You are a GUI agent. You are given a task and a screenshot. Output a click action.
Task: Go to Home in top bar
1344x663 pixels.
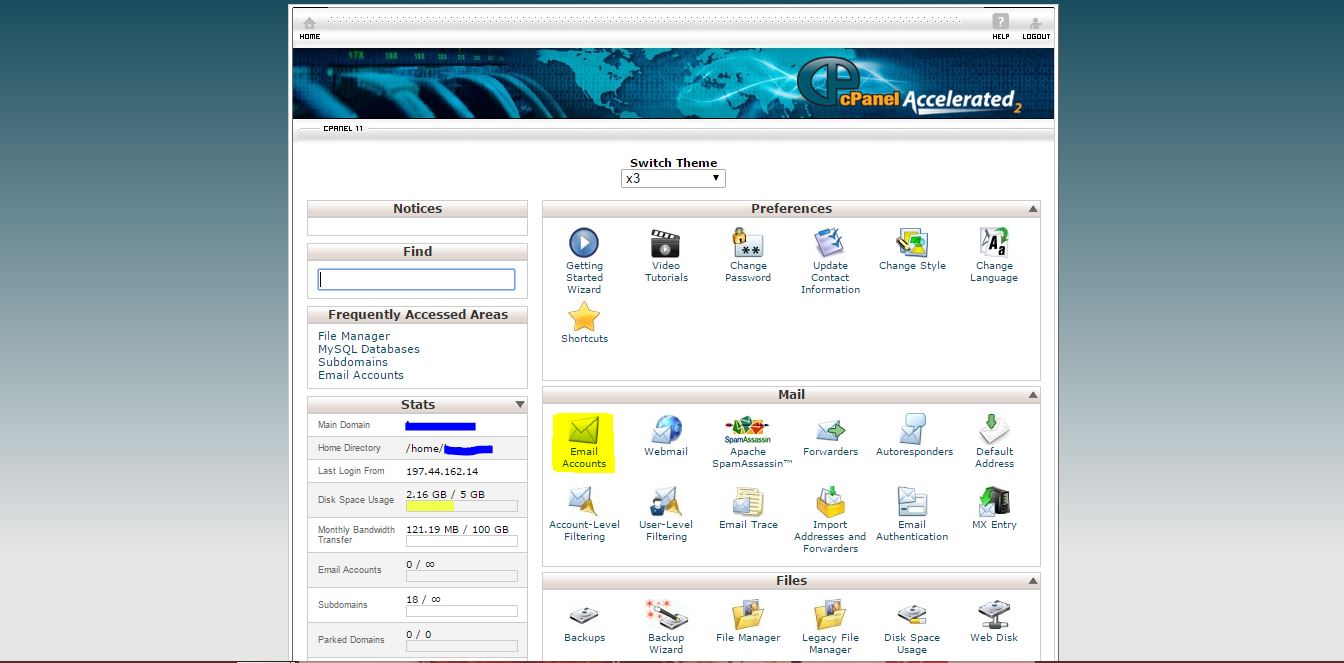[x=310, y=28]
